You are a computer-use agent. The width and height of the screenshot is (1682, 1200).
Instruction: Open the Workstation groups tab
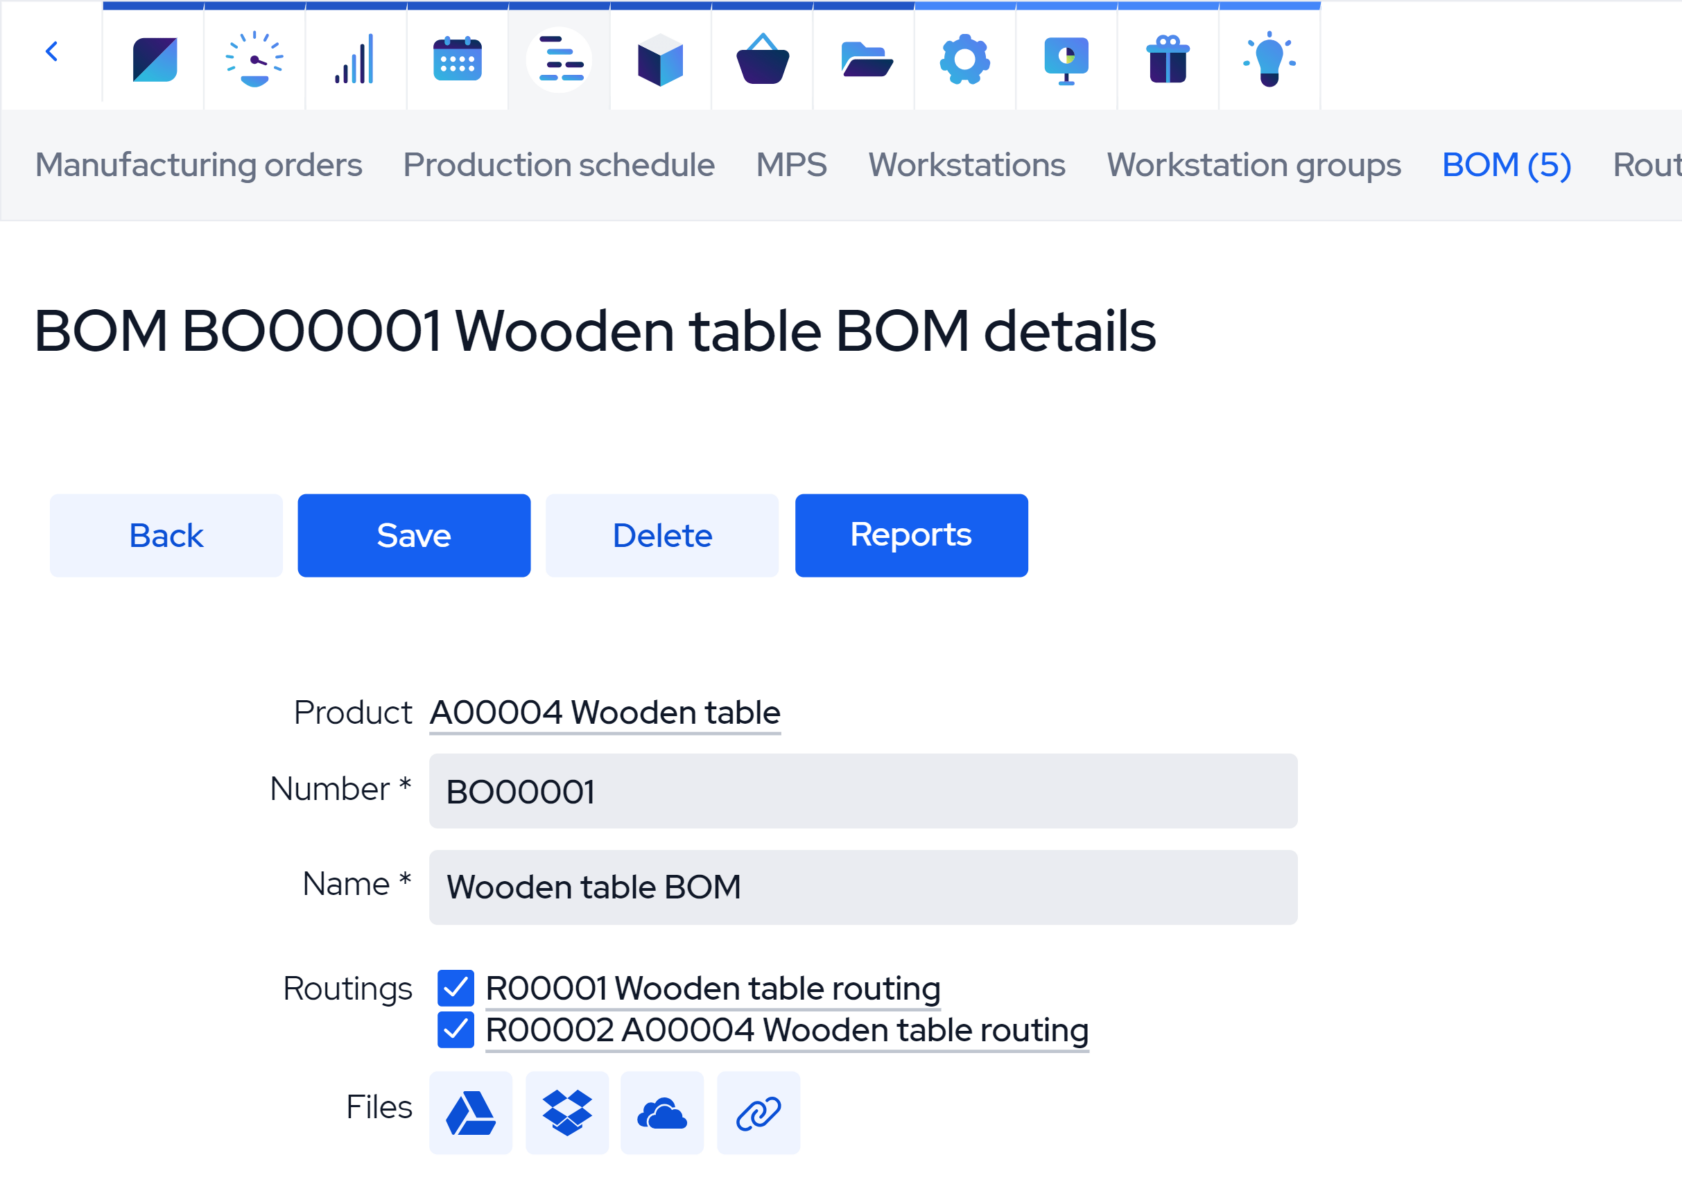(x=1253, y=165)
